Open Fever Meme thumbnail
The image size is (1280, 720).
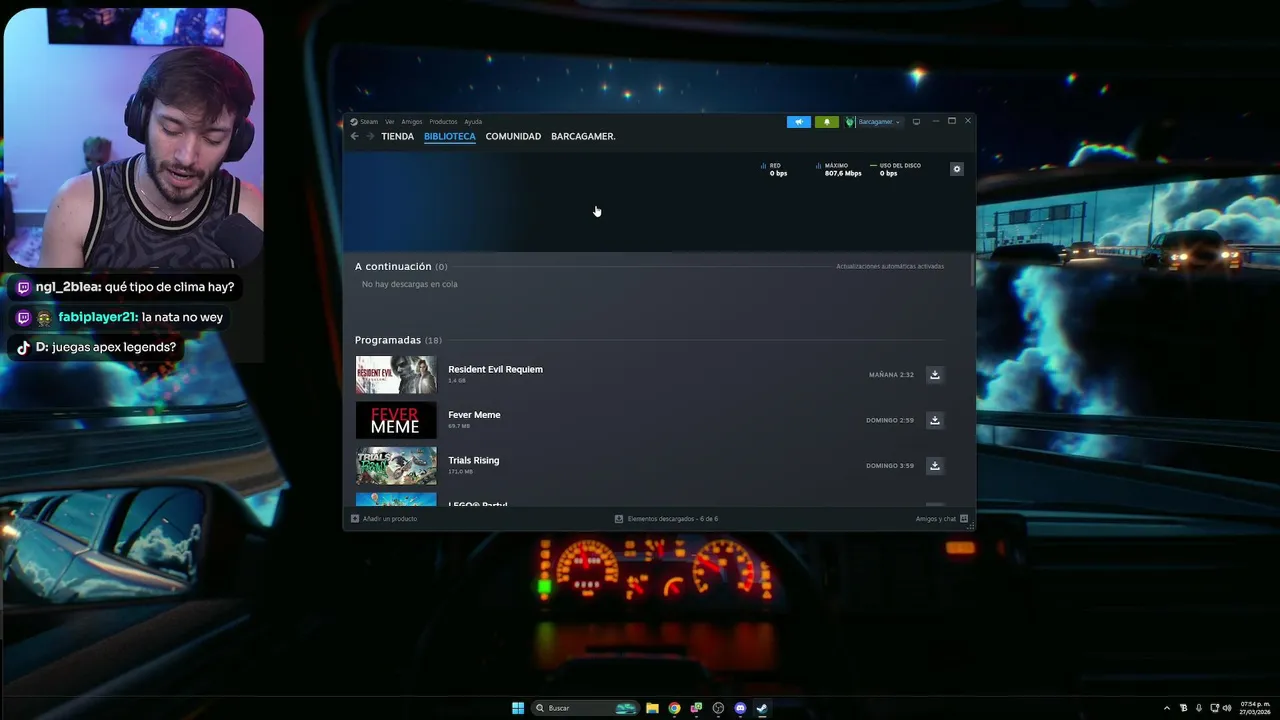396,420
